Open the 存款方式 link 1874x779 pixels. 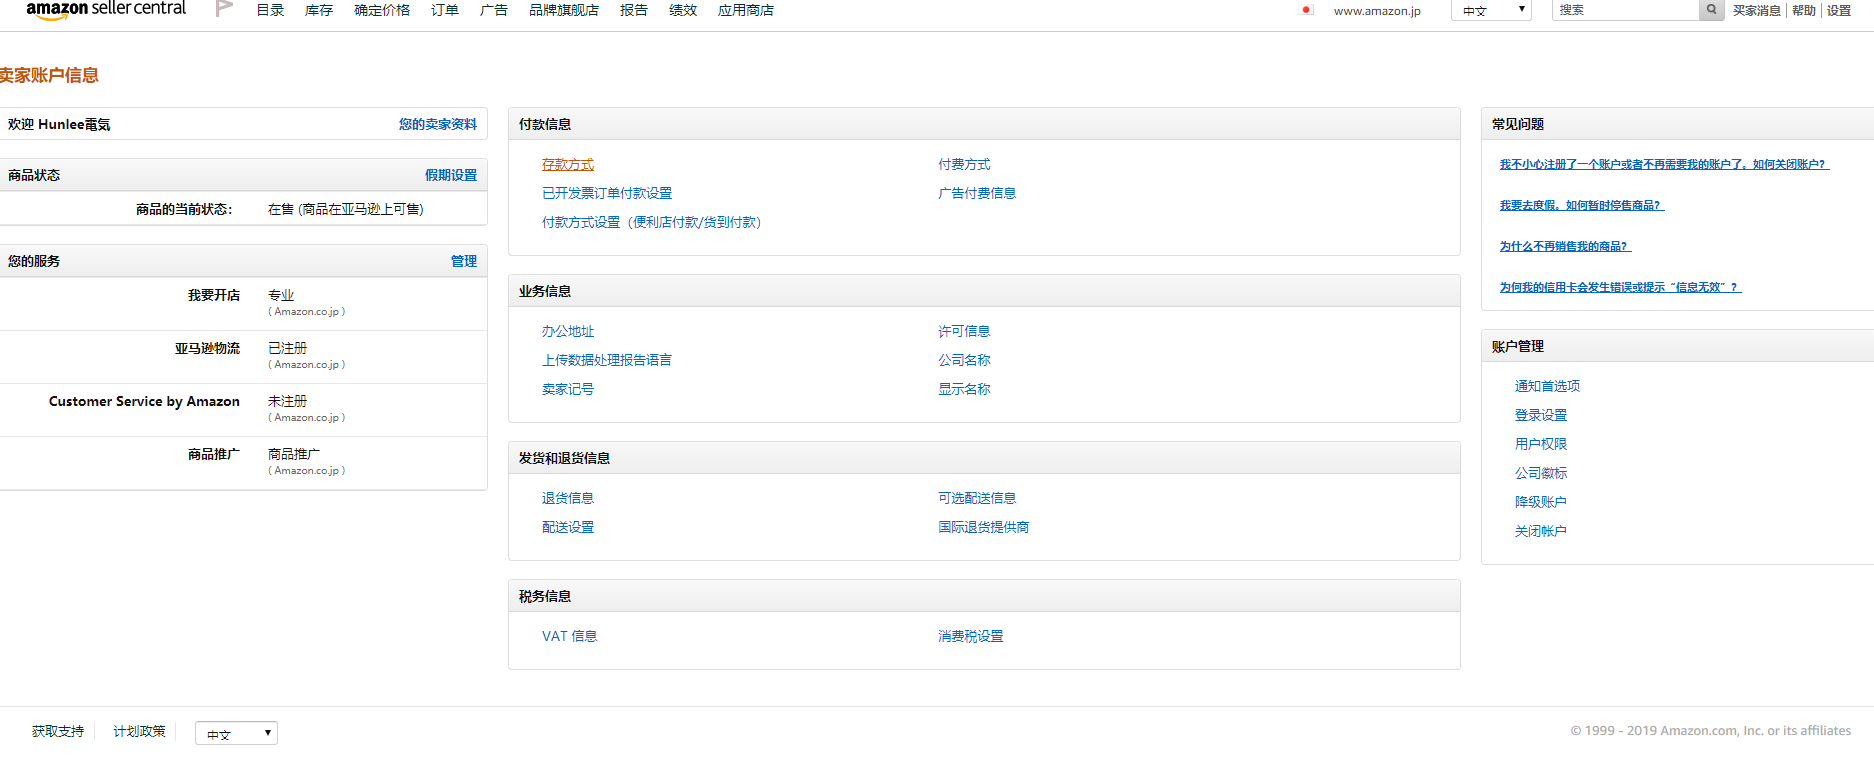pos(568,164)
